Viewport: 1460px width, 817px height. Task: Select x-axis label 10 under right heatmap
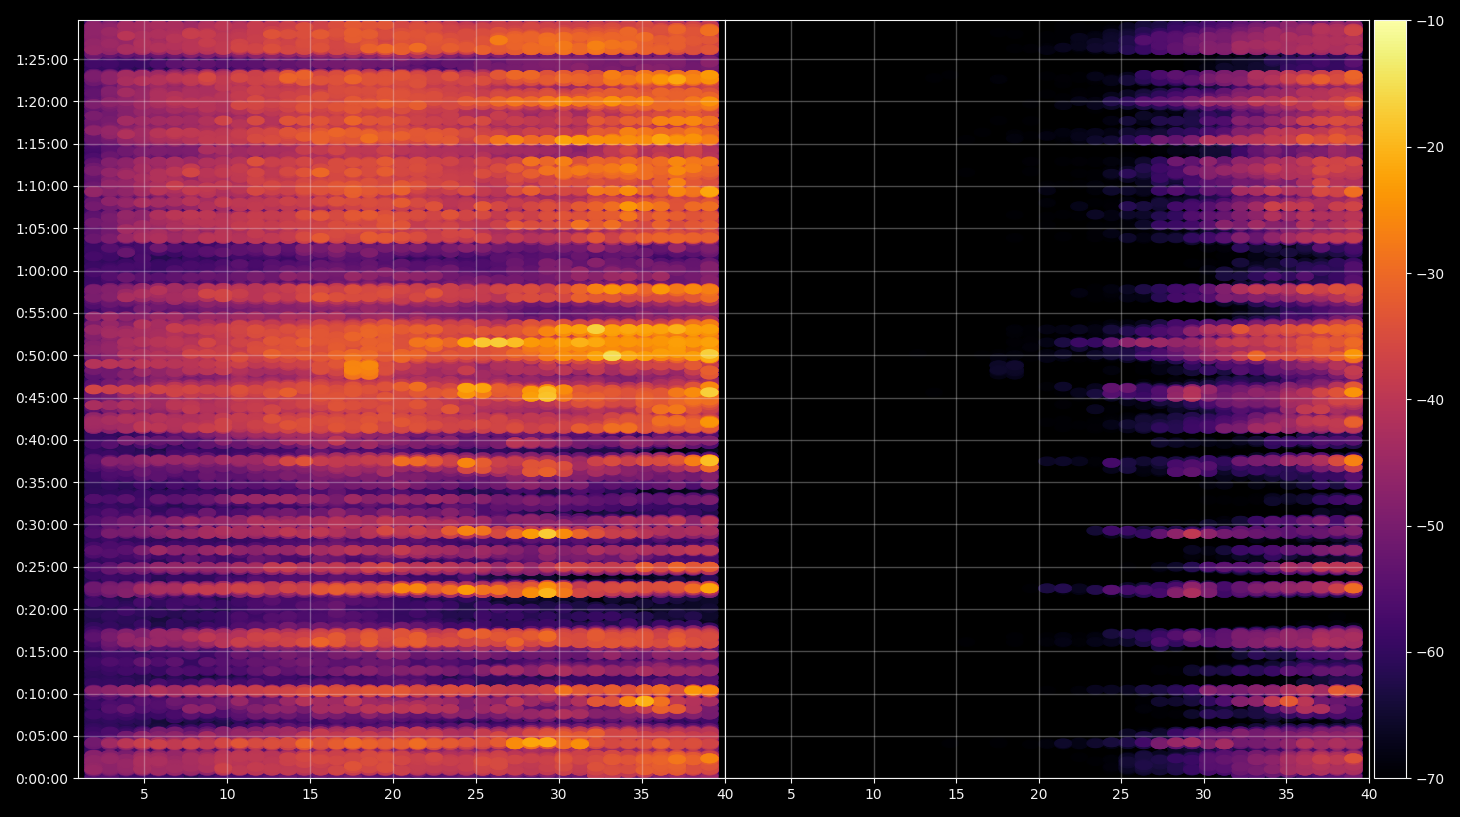[874, 795]
